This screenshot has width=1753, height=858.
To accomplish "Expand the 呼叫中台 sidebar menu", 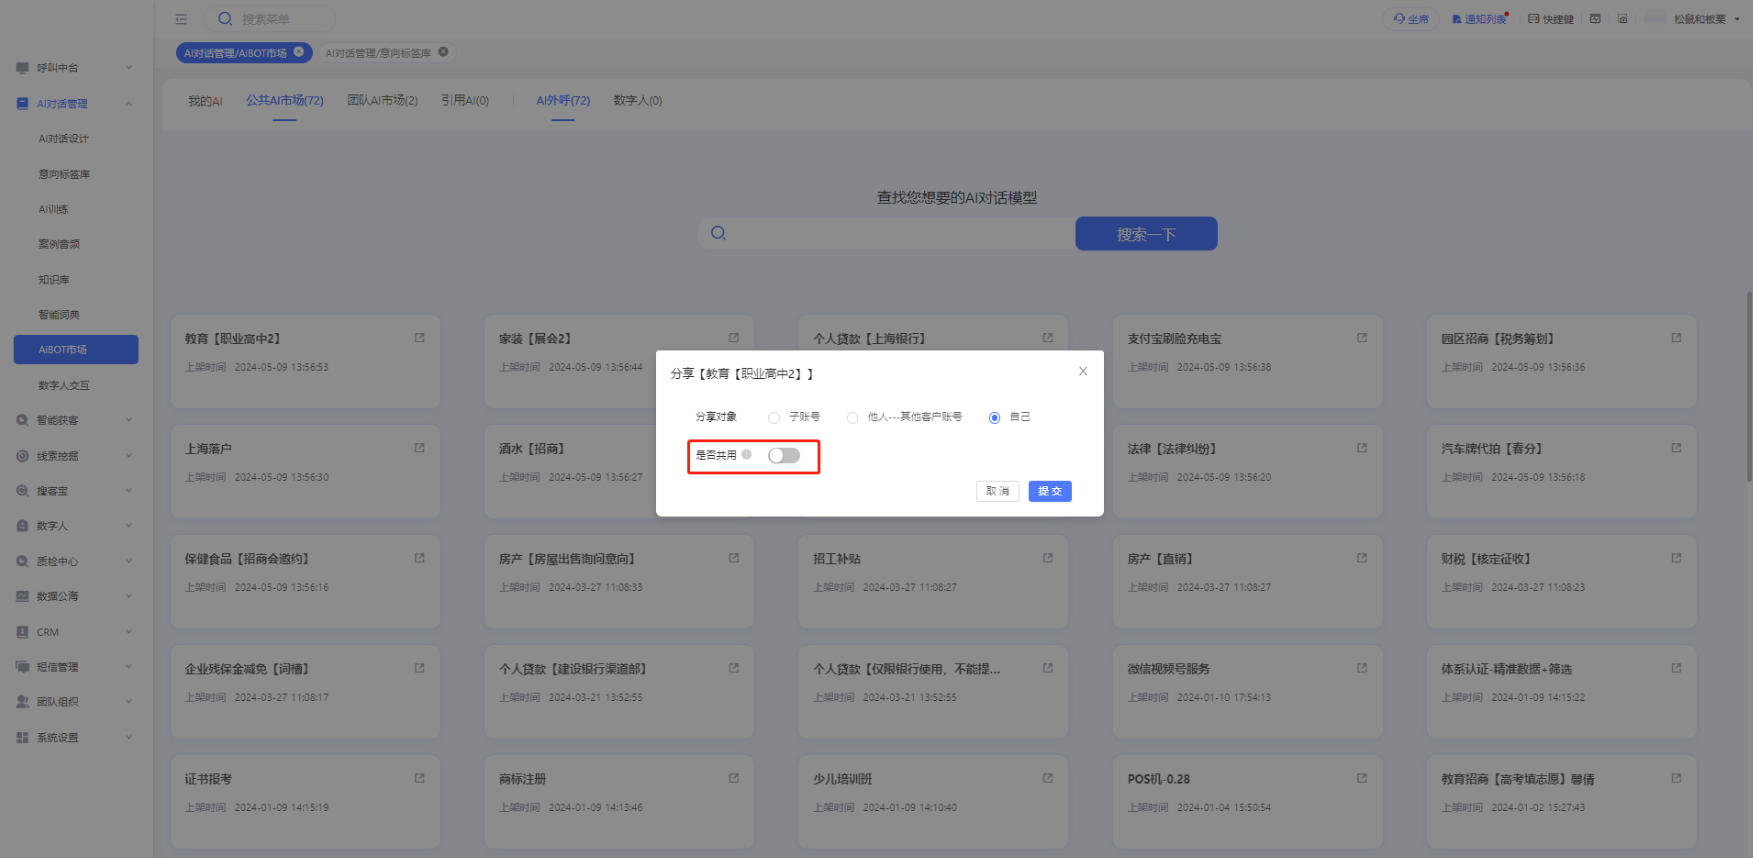I will 75,68.
